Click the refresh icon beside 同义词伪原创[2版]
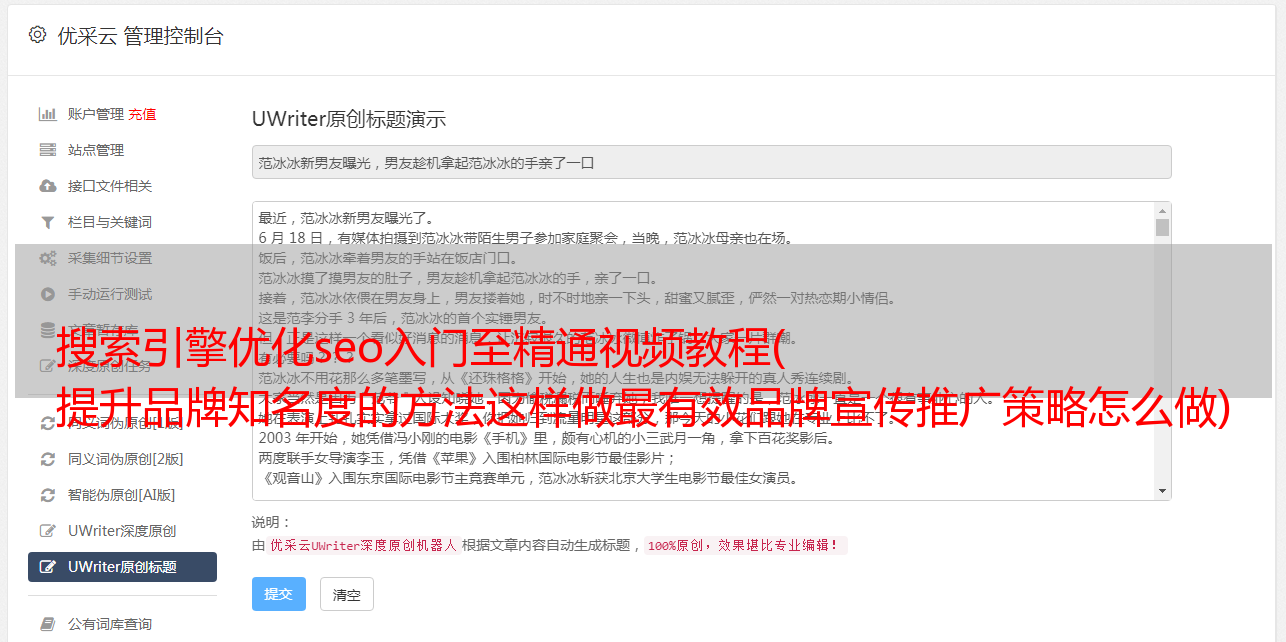 (47, 459)
